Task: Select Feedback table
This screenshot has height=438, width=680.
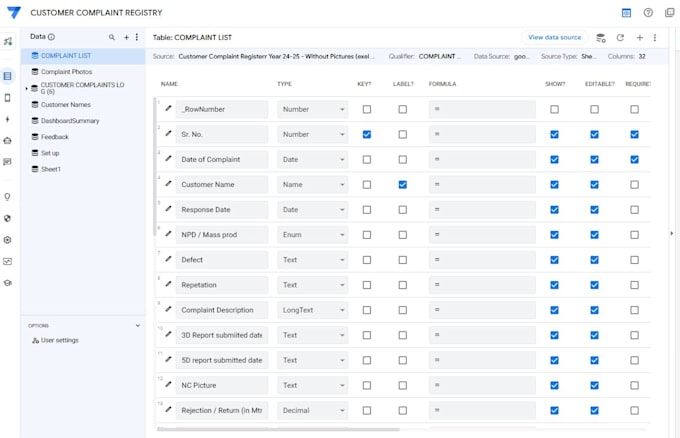Action: pyautogui.click(x=83, y=137)
